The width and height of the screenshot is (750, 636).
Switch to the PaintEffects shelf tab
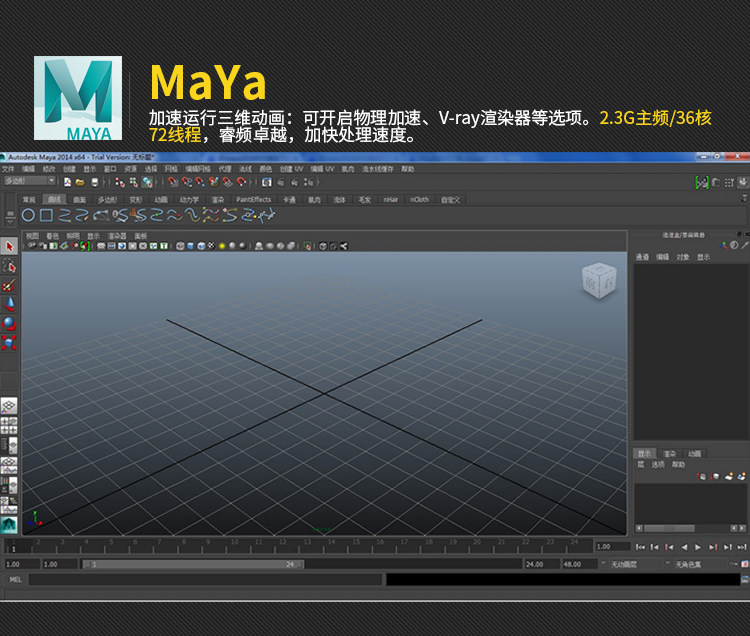(254, 199)
